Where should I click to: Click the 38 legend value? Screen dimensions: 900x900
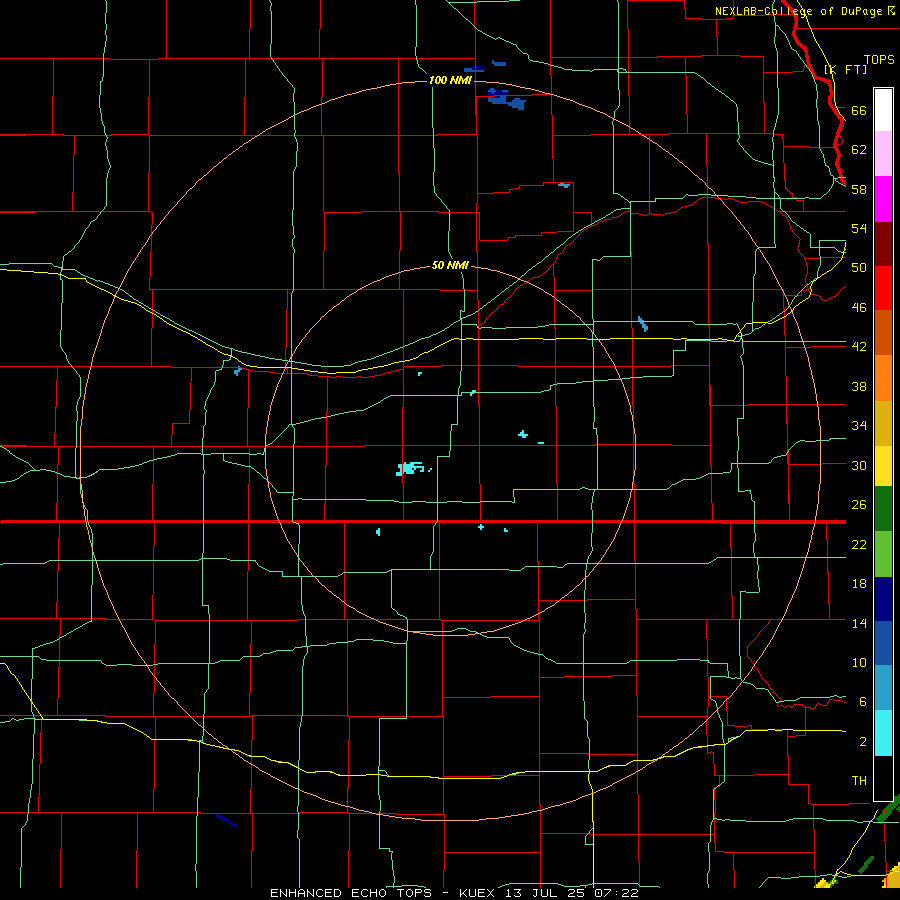tap(859, 386)
